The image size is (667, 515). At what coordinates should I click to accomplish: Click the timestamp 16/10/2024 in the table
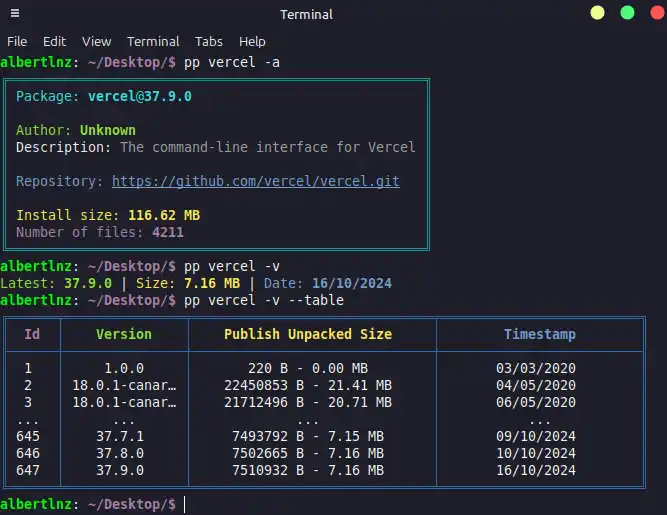pyautogui.click(x=536, y=470)
